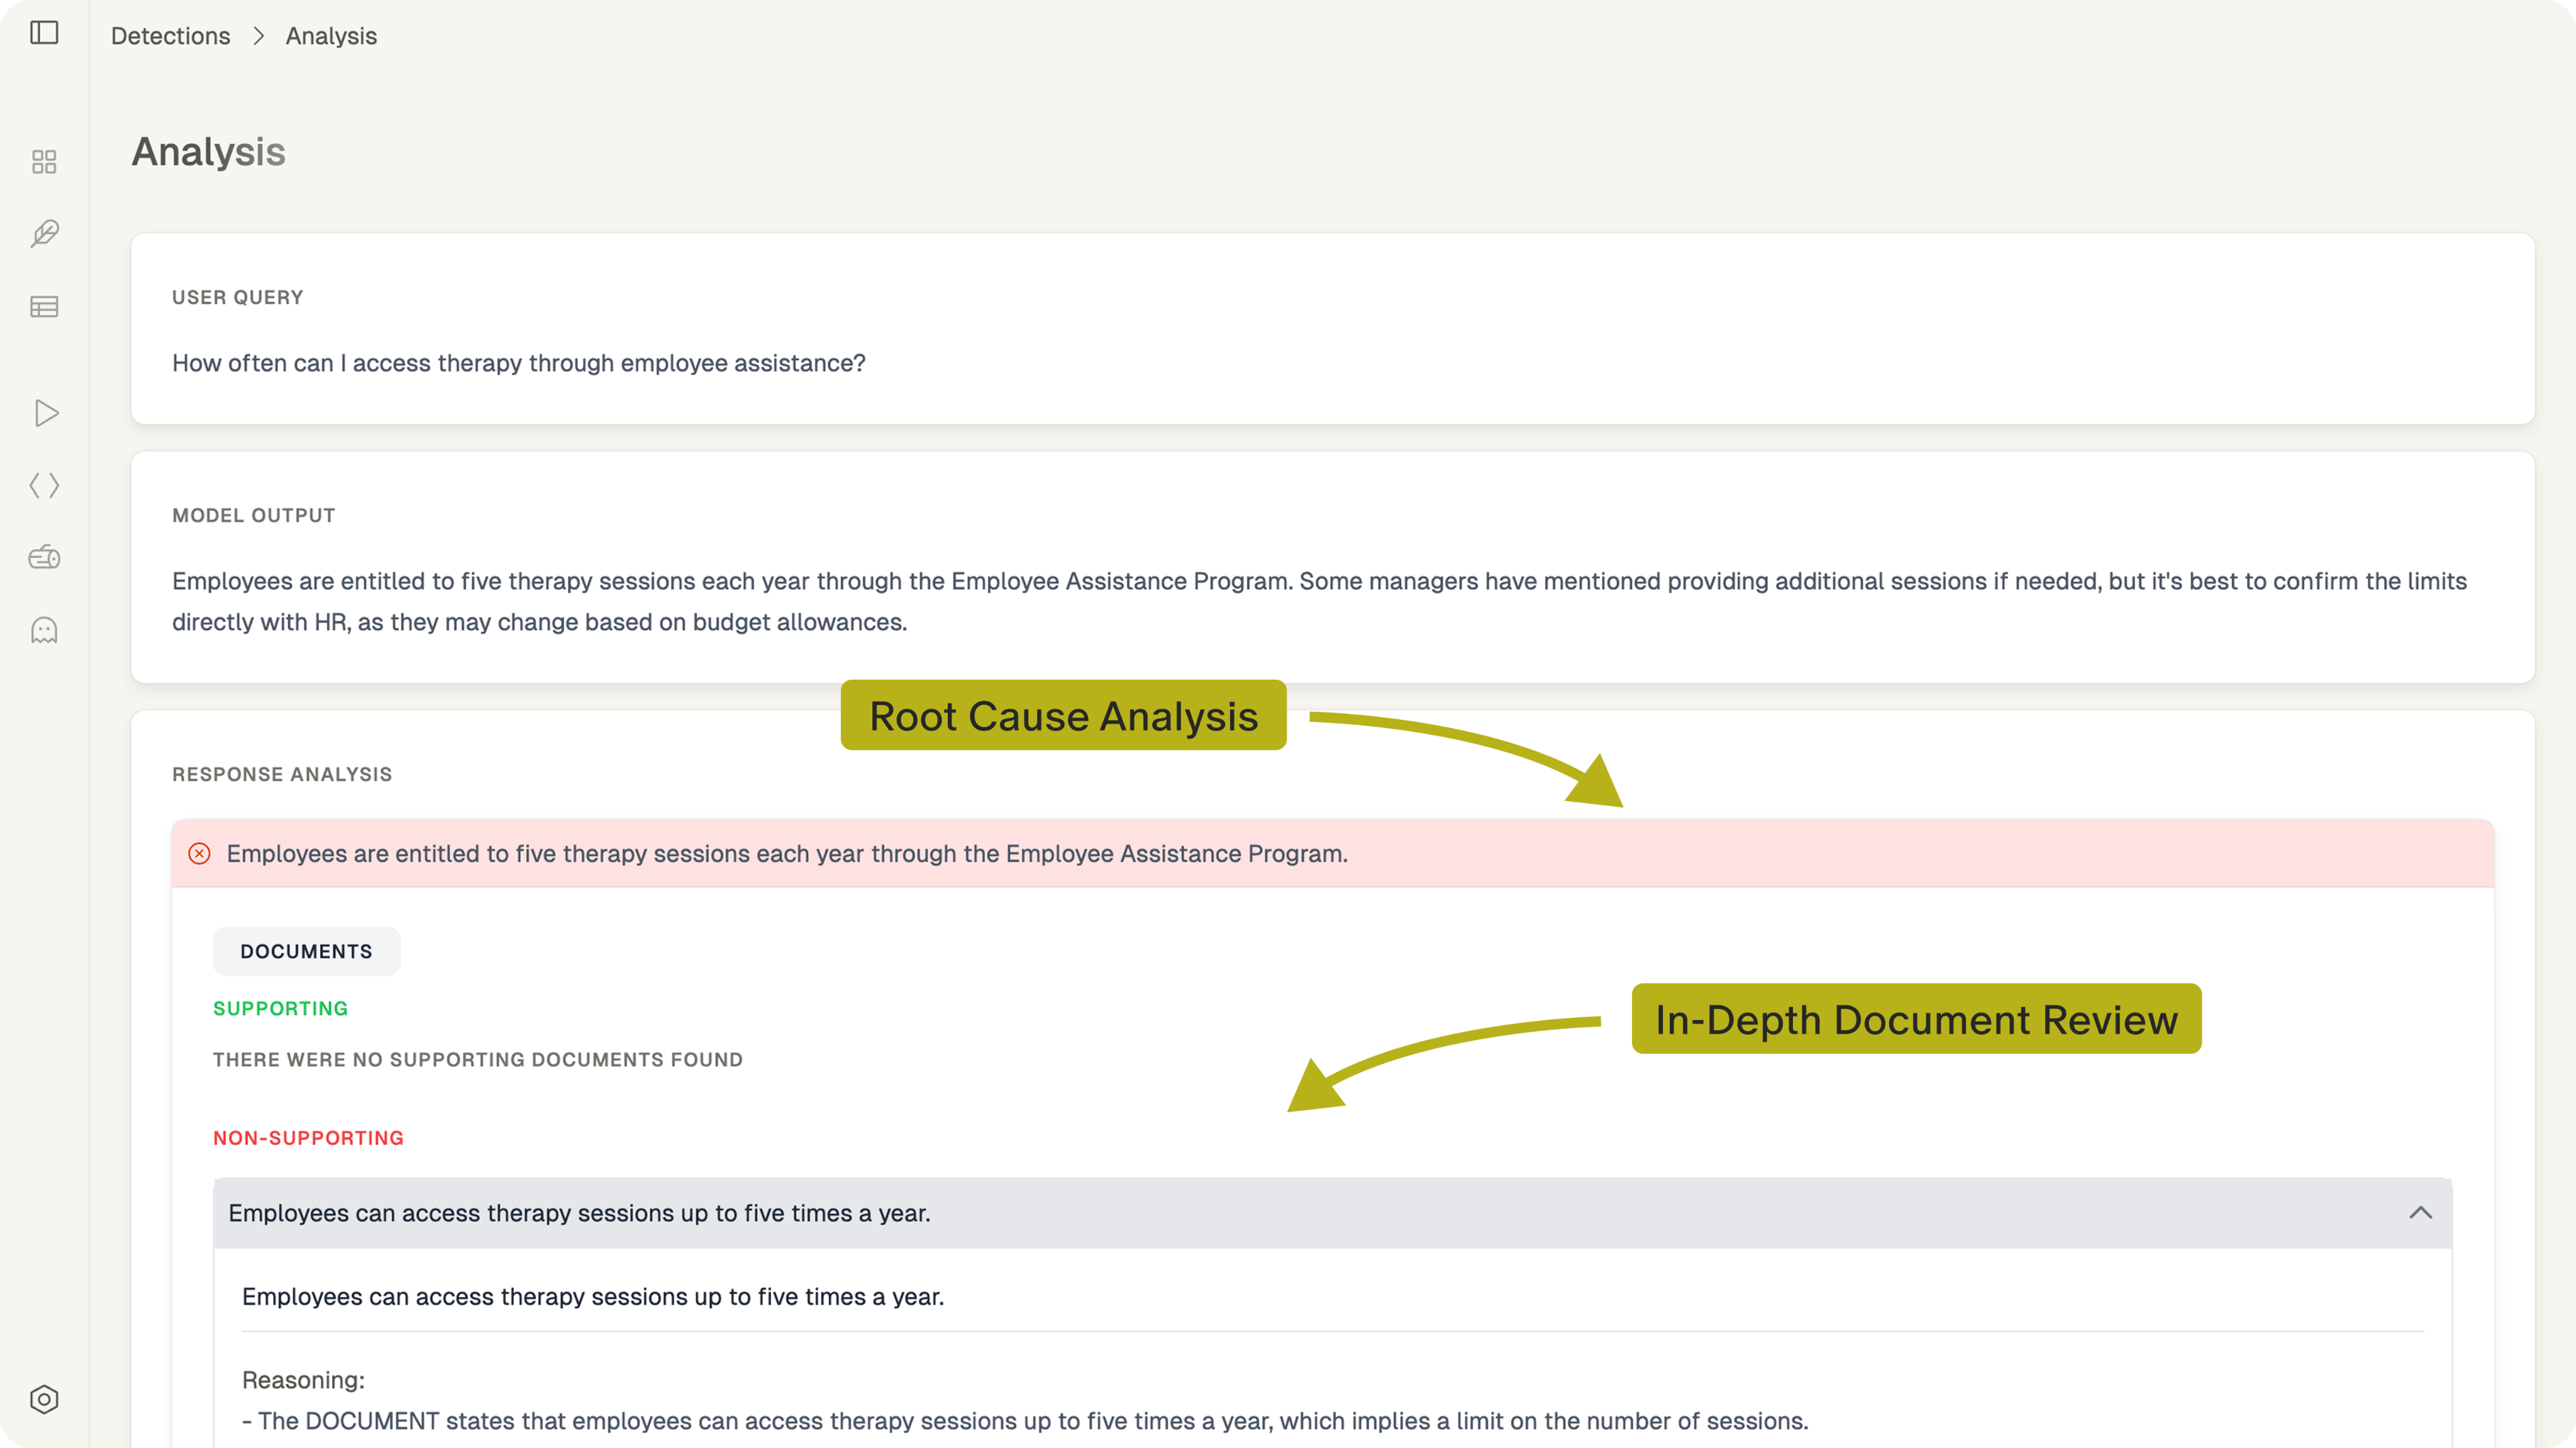Click the red error circle icon

pyautogui.click(x=199, y=853)
